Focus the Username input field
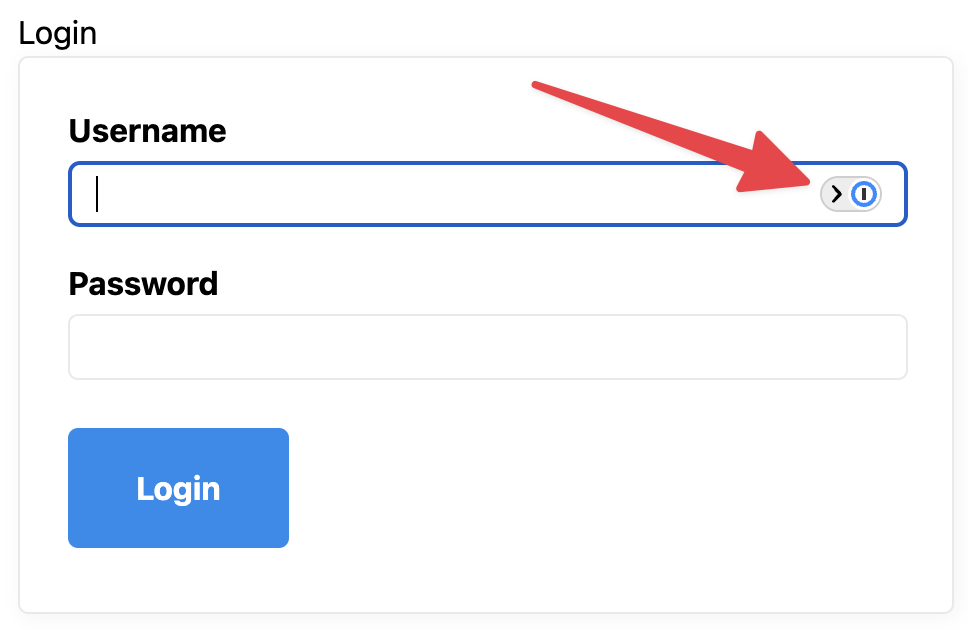The height and width of the screenshot is (630, 968). tap(440, 194)
